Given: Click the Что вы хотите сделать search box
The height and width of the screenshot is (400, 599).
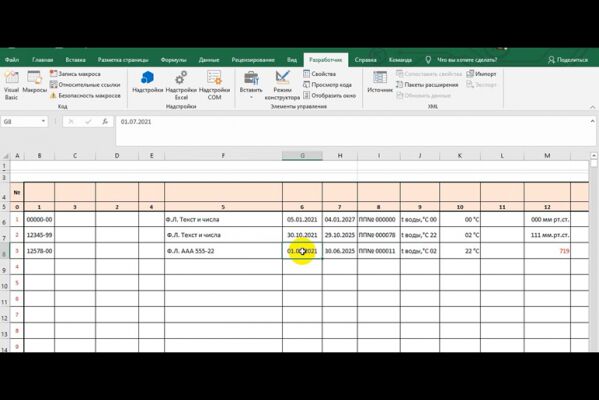Looking at the screenshot, I should coord(461,60).
